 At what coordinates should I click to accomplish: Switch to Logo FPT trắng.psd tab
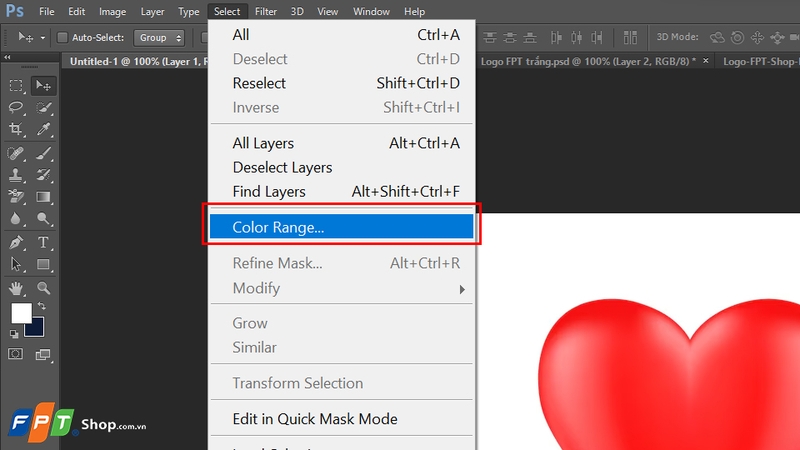(x=588, y=62)
